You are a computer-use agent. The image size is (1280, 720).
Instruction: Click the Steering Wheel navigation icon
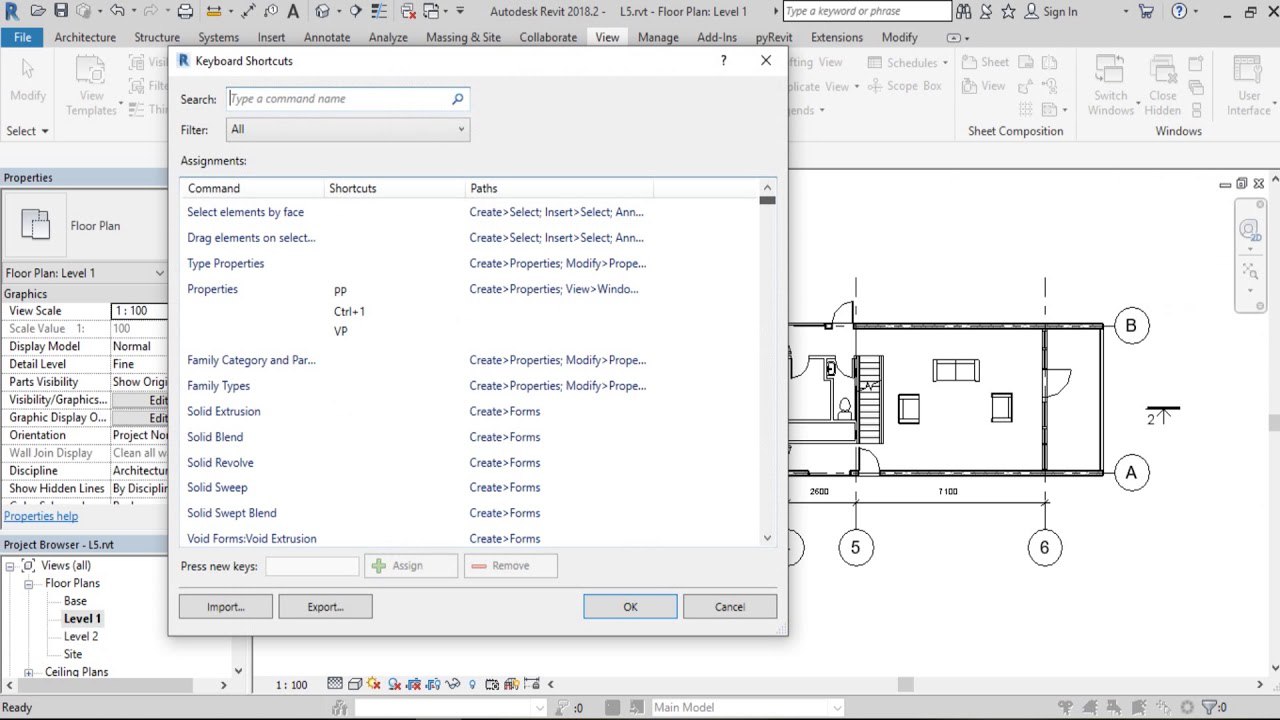click(1250, 231)
